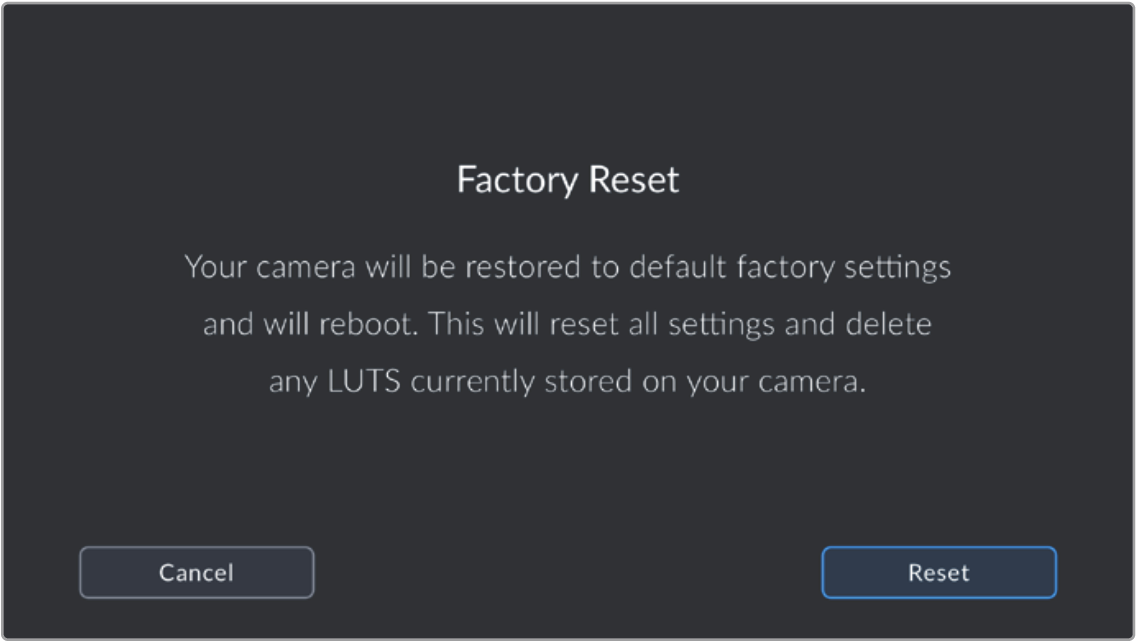
Task: Cancel the factory reset dialog
Action: 196,573
